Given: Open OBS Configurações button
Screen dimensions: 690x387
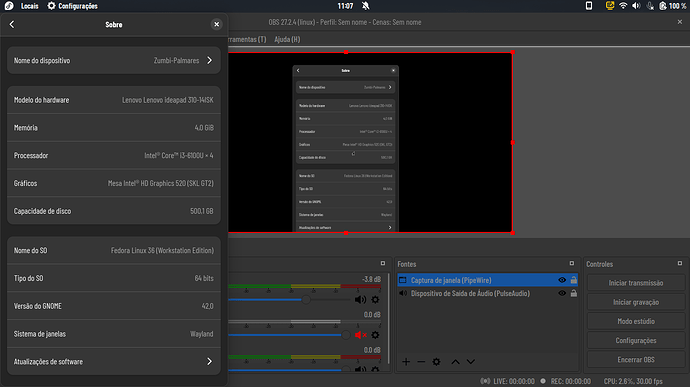Looking at the screenshot, I should 636,340.
